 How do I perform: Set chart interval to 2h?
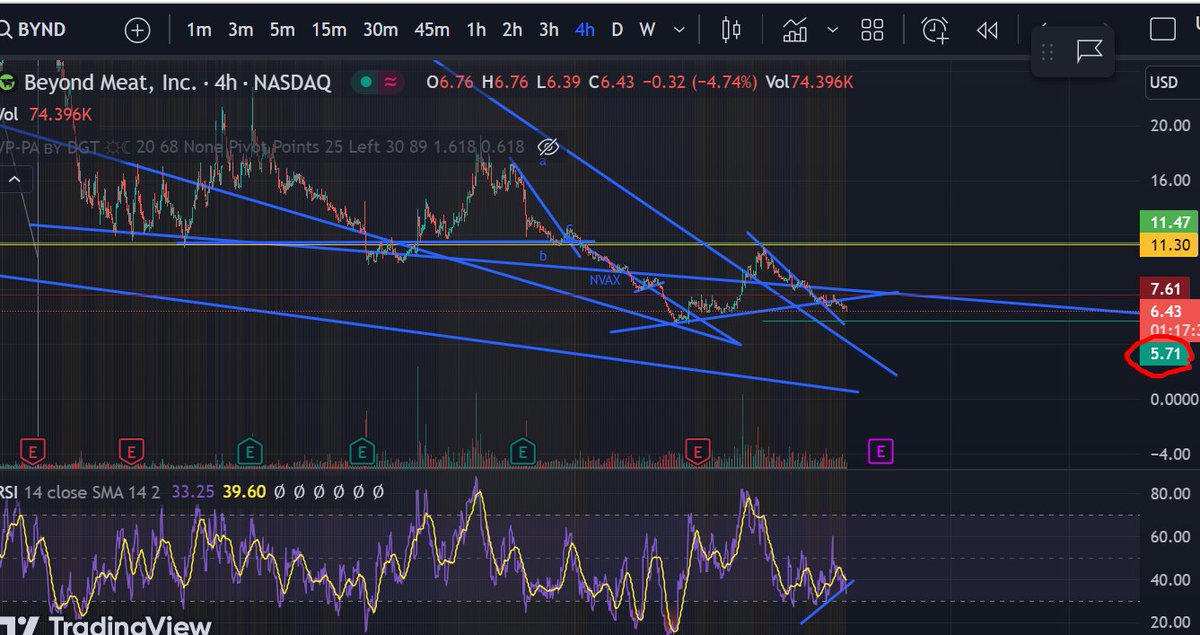point(512,30)
